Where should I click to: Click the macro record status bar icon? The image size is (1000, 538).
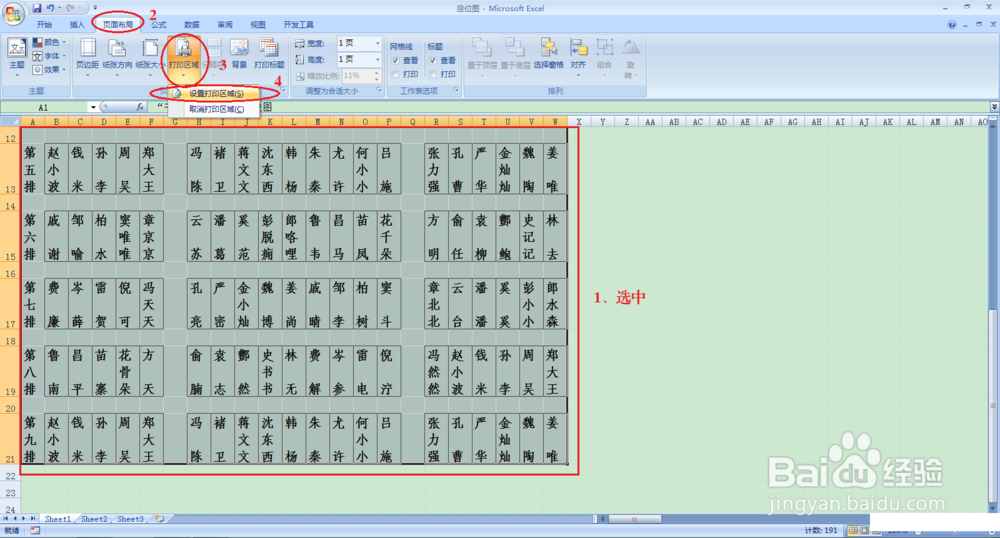(x=35, y=530)
